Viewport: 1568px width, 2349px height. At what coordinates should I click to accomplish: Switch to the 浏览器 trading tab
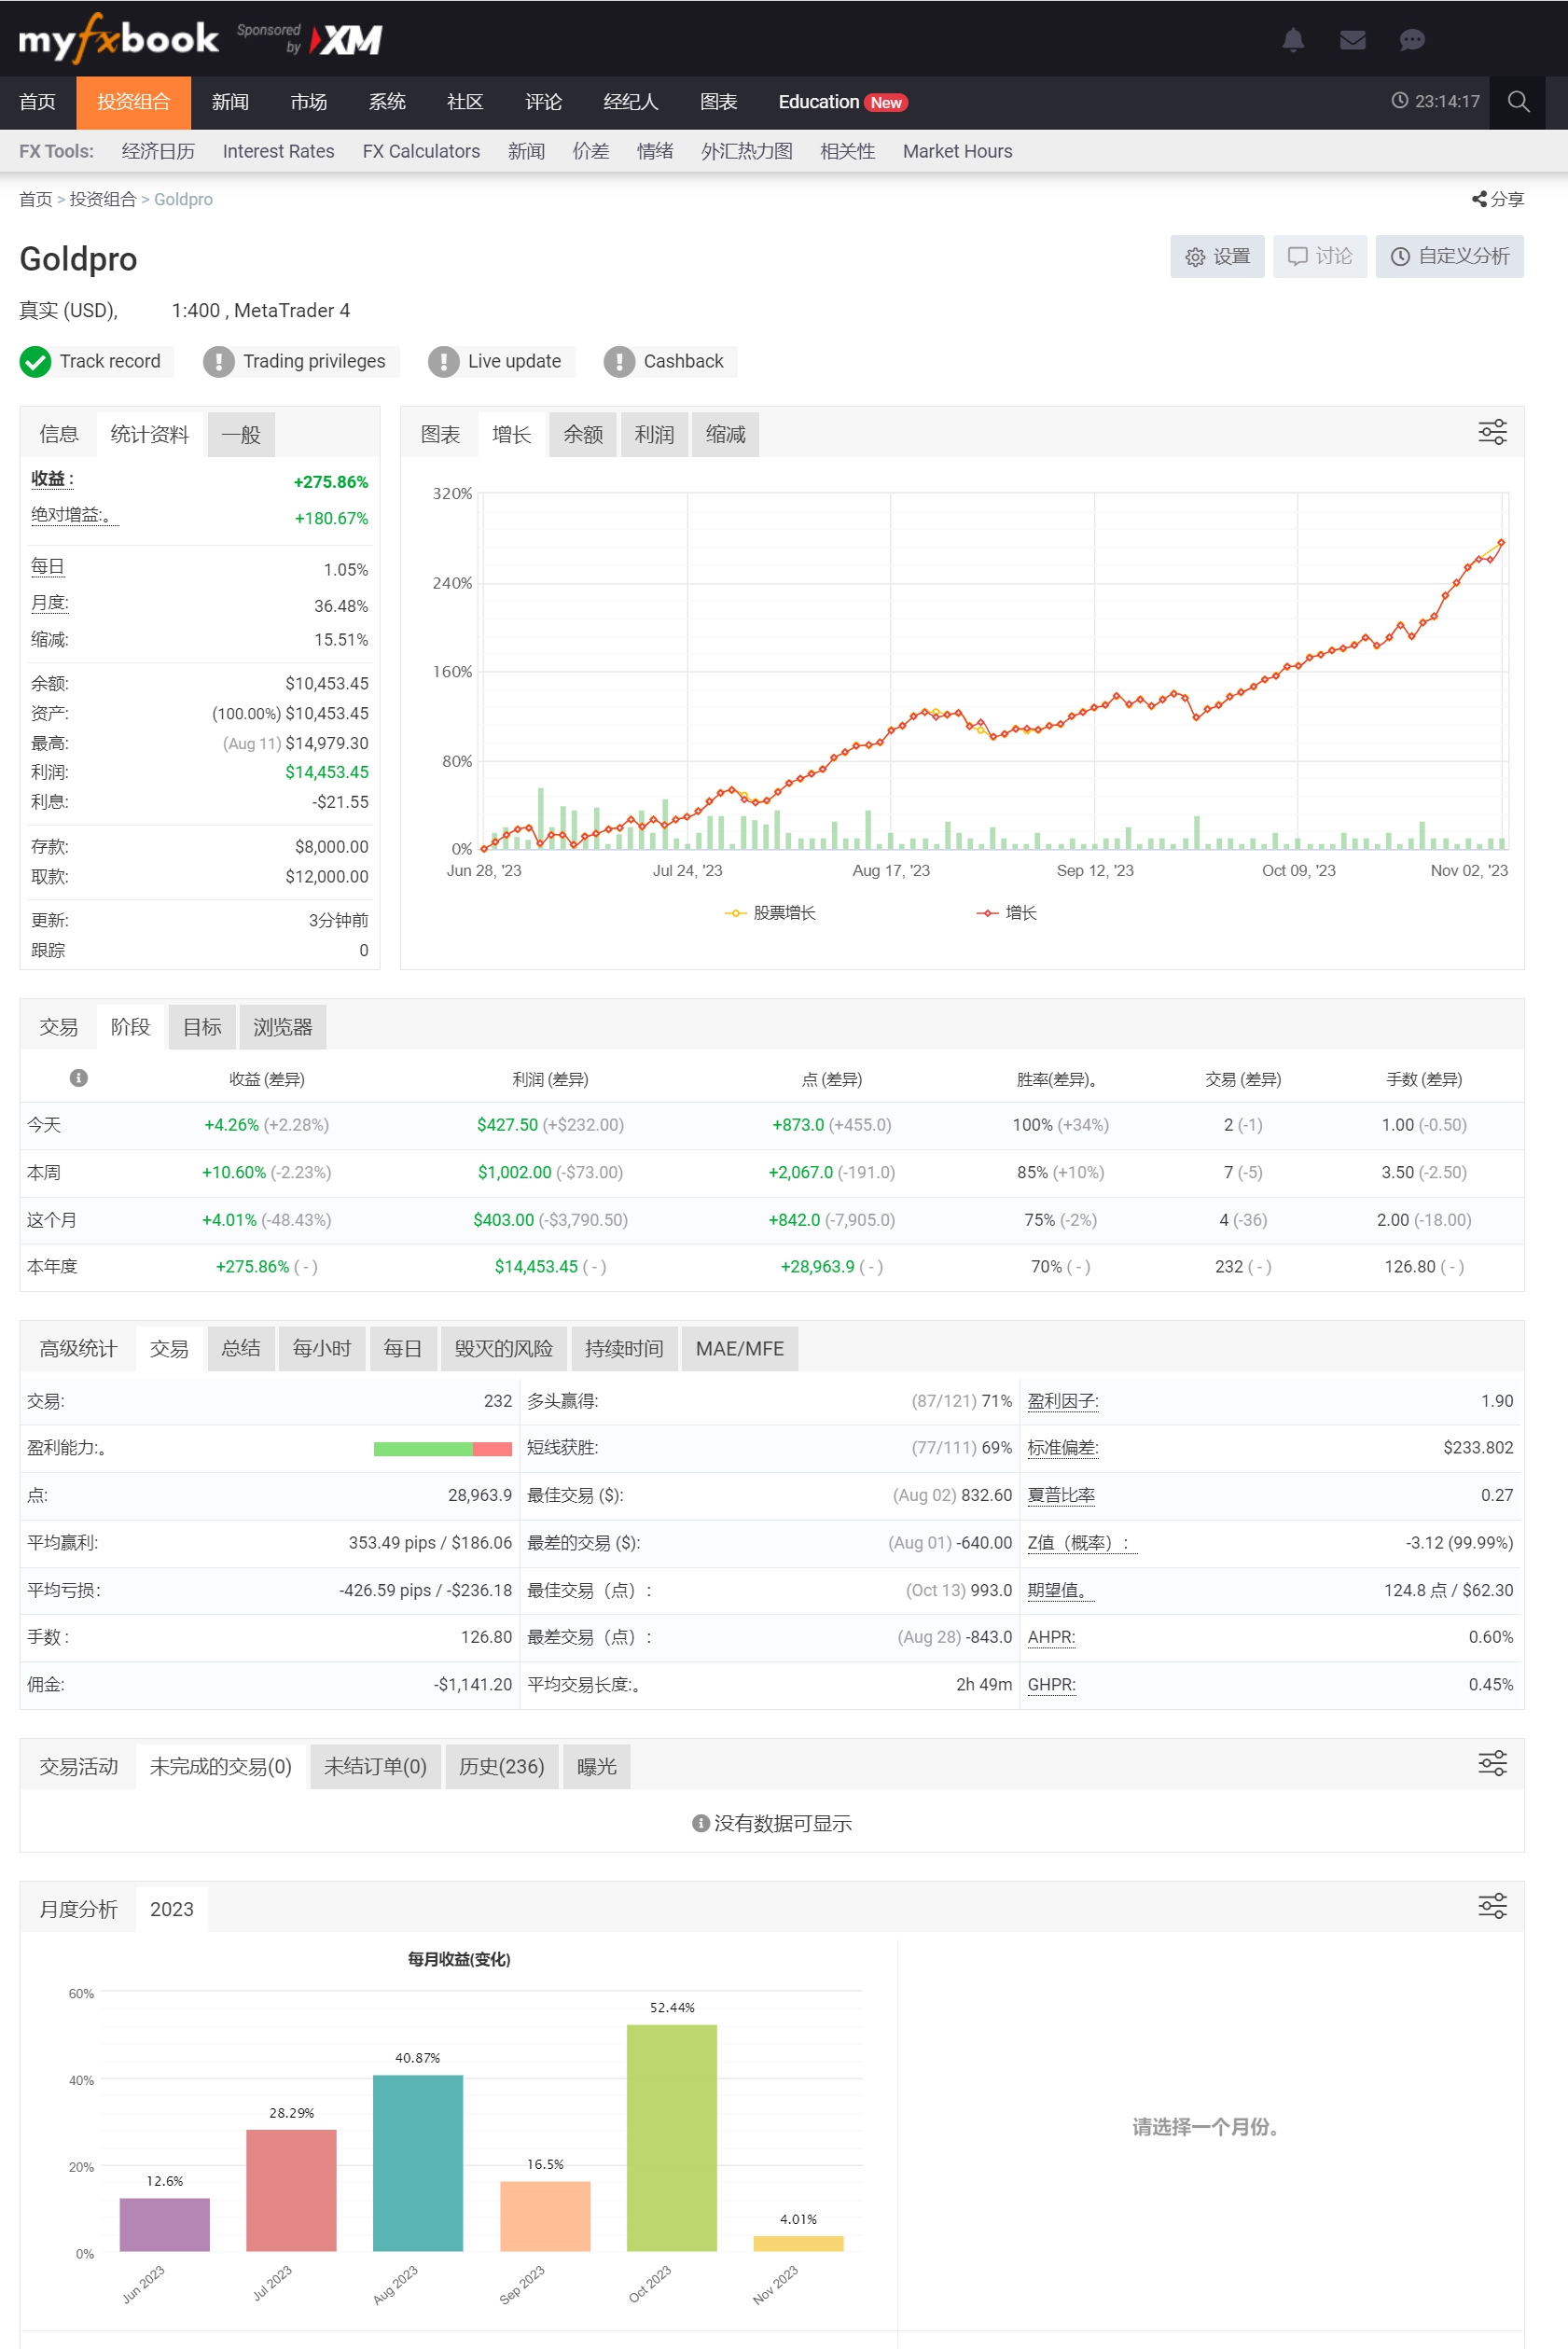(283, 1027)
